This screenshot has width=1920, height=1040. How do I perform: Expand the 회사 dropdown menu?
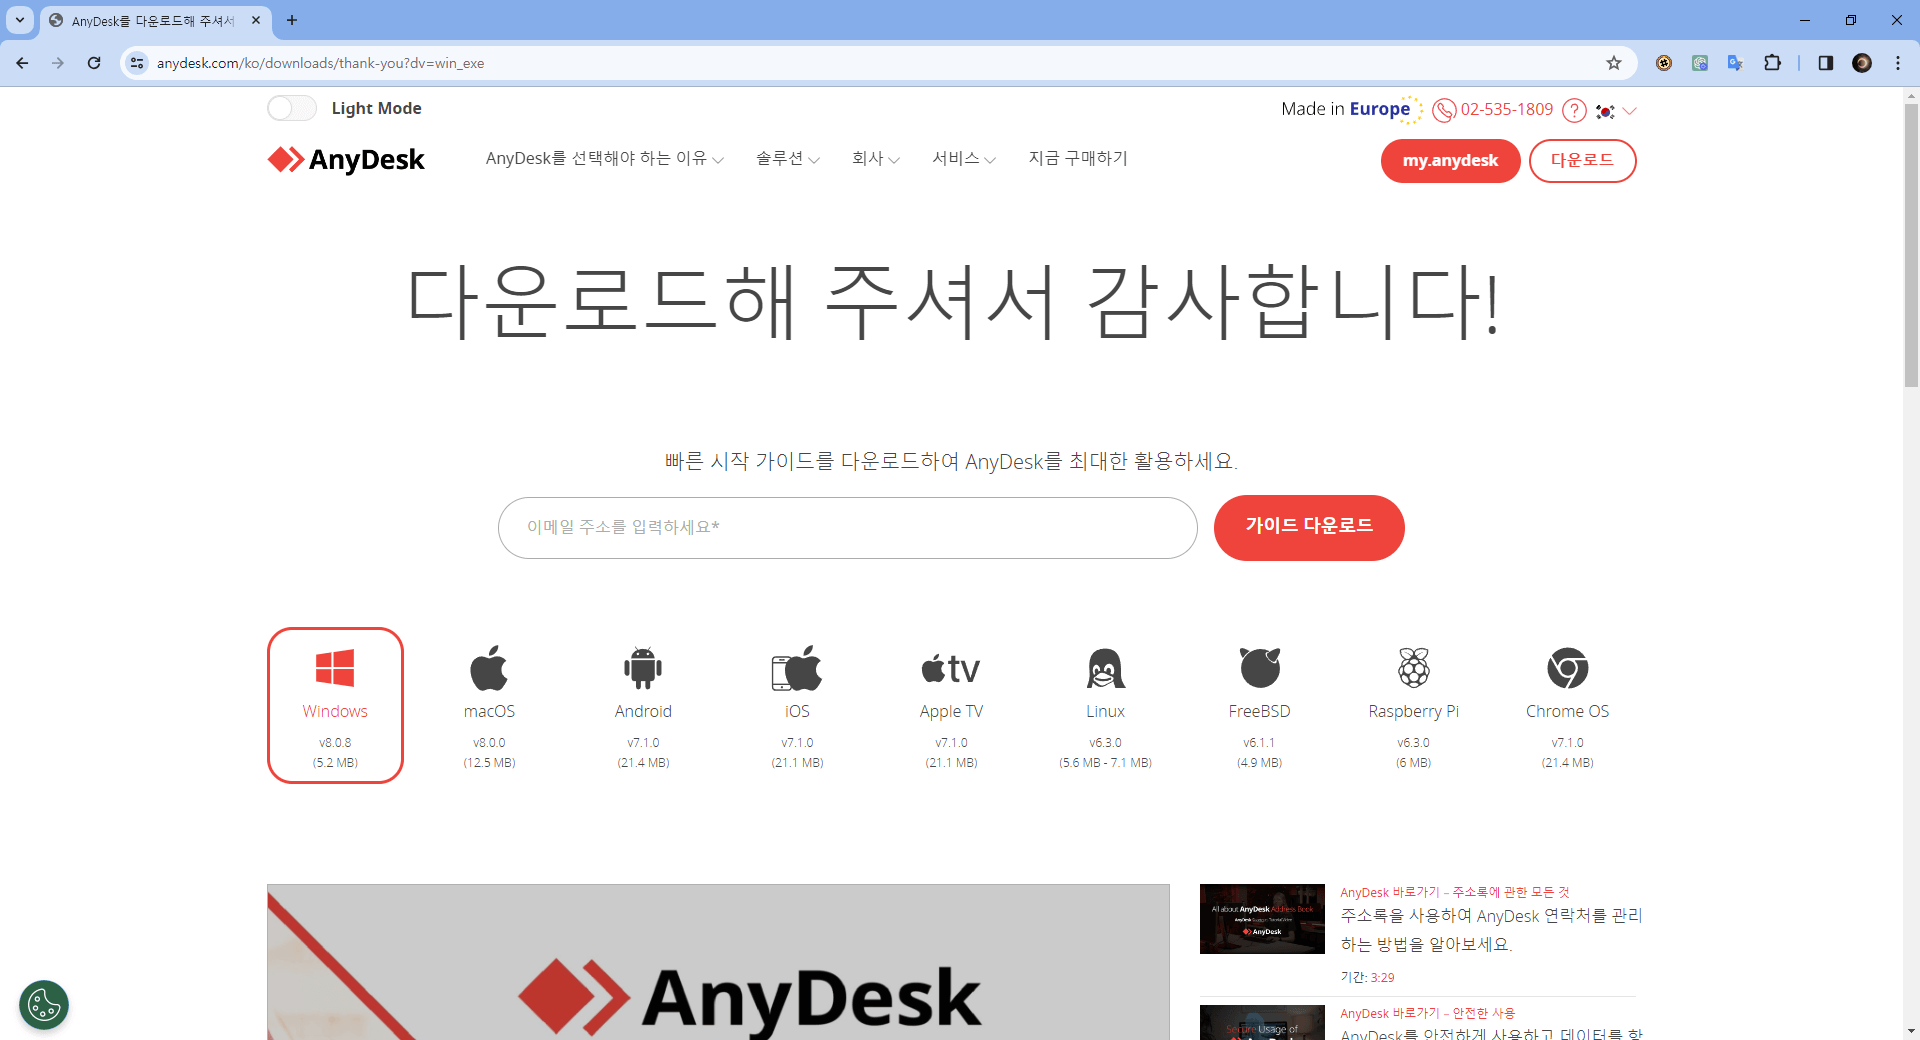pos(876,158)
